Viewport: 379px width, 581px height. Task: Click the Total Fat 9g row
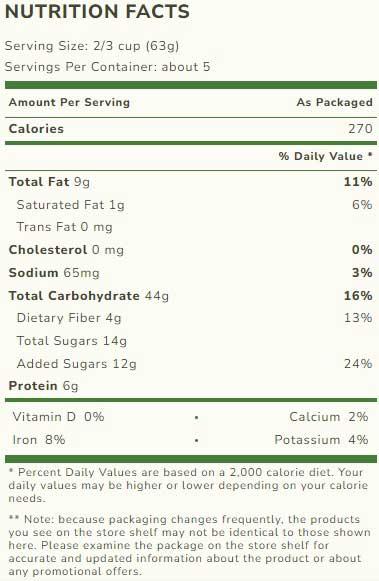pos(190,182)
